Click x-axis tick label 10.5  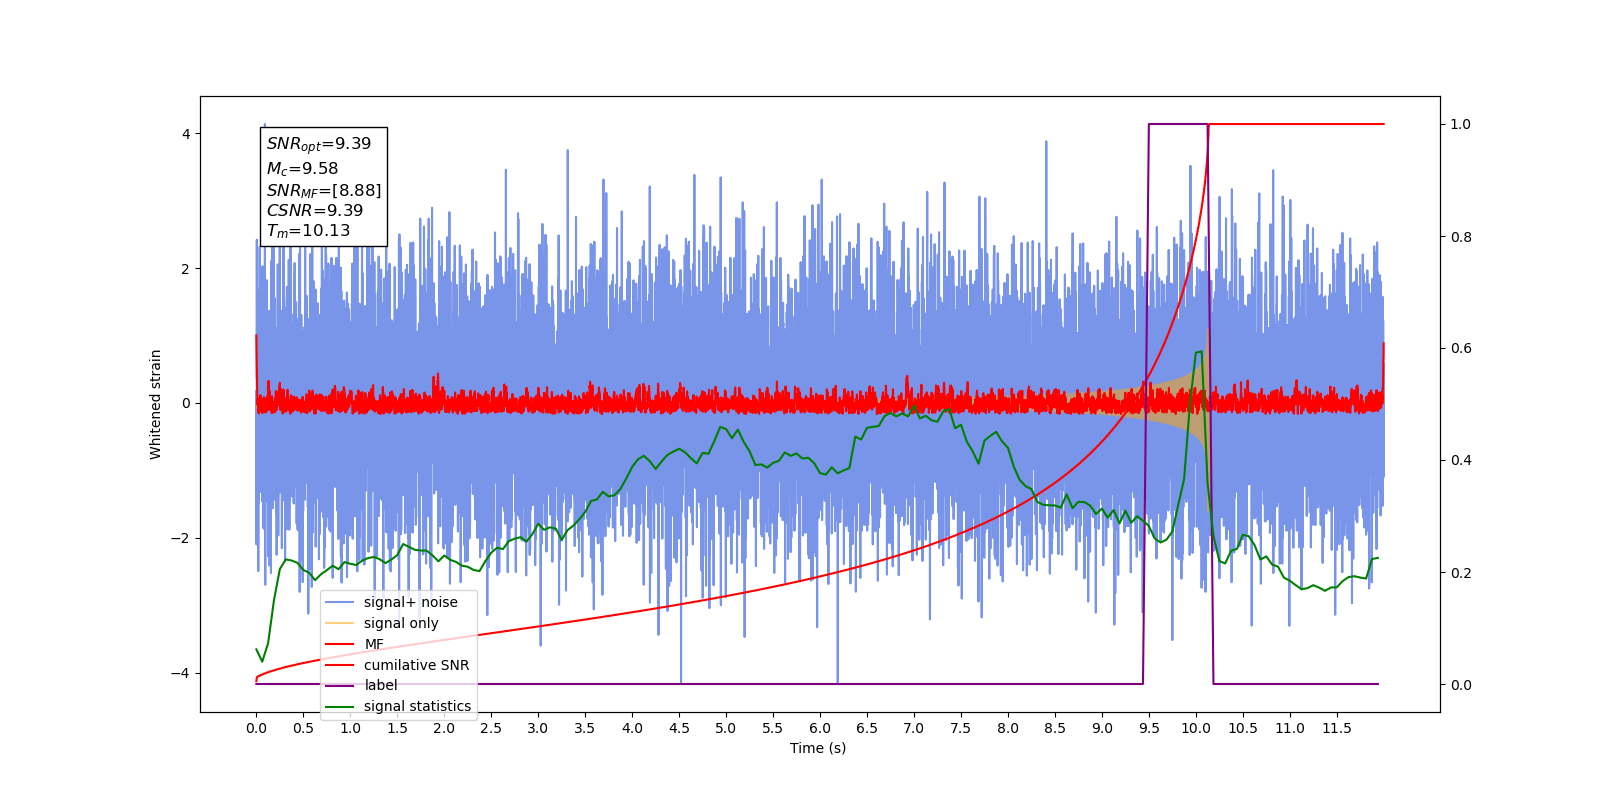(x=1243, y=728)
